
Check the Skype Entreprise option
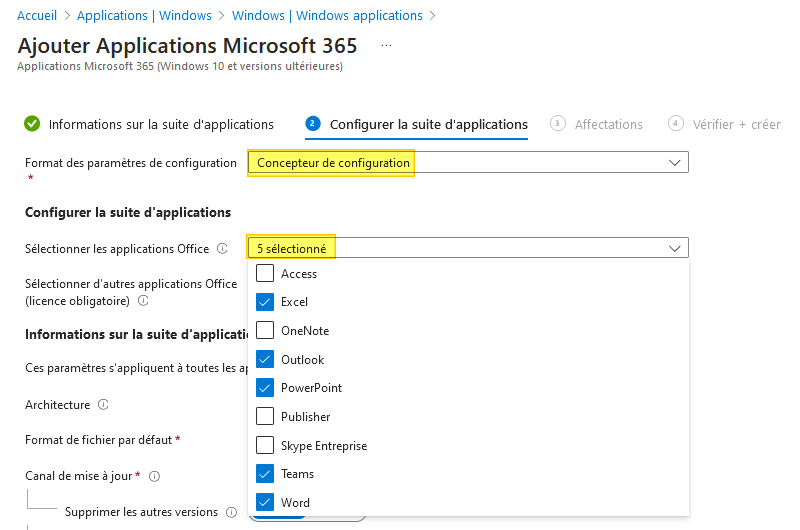[x=265, y=445]
